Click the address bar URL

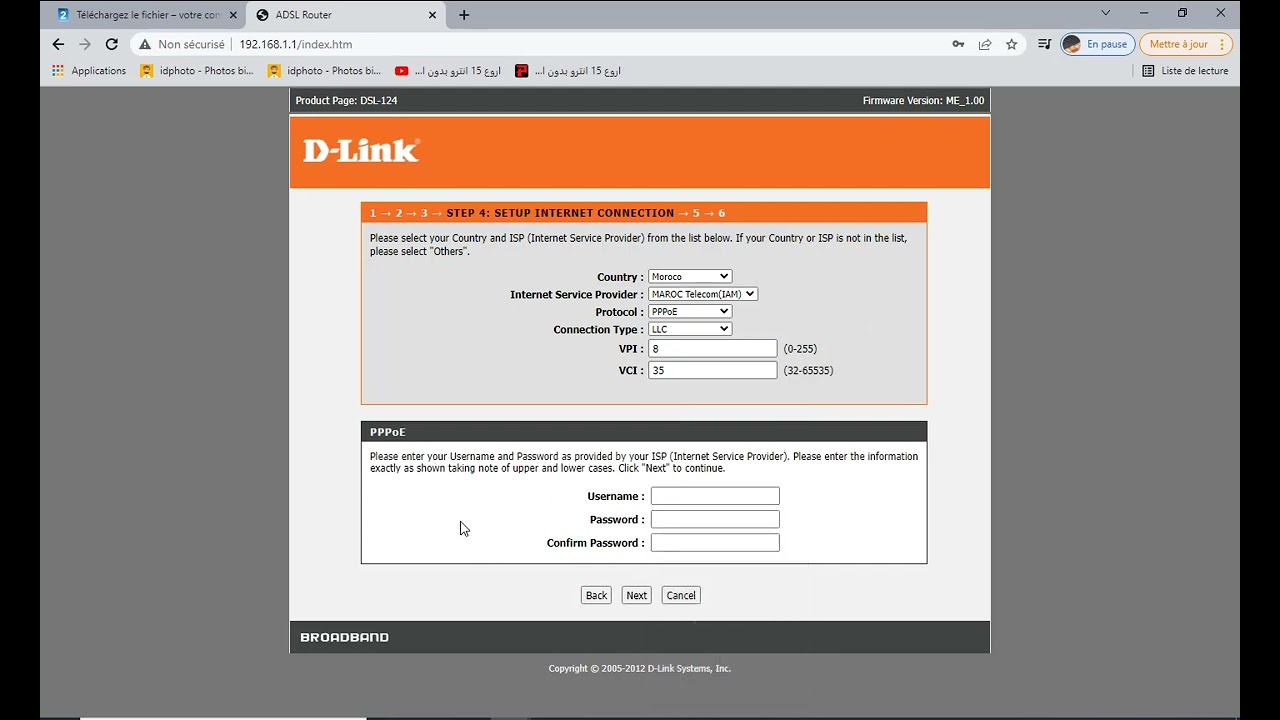[x=296, y=44]
